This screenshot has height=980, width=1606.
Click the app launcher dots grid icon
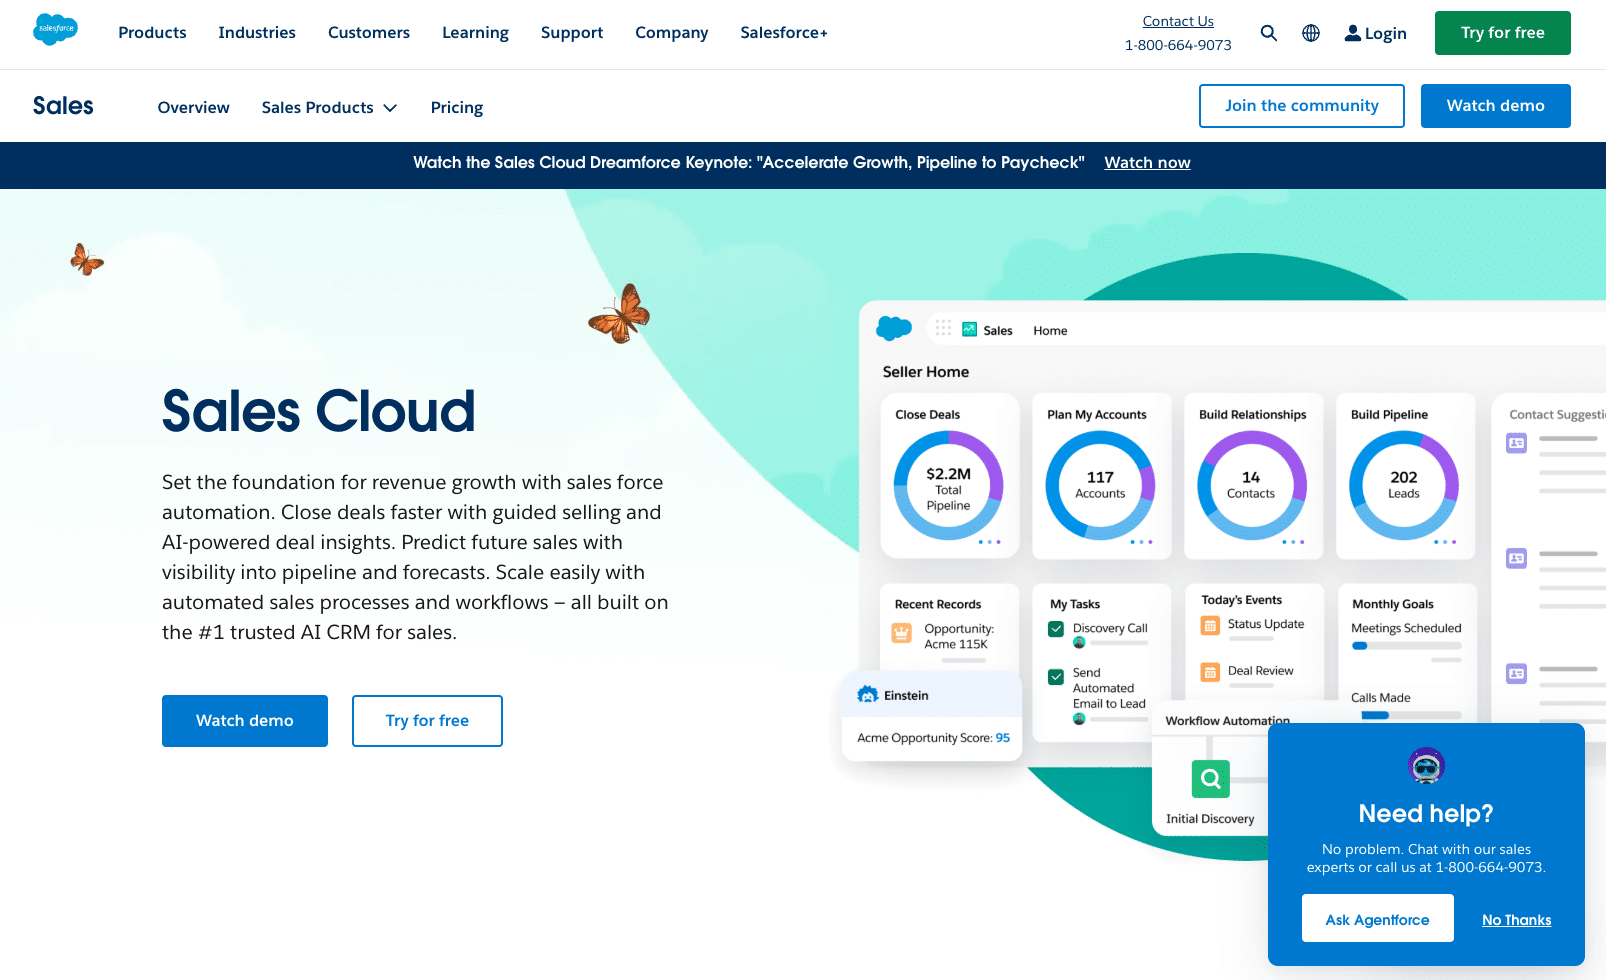(x=943, y=328)
